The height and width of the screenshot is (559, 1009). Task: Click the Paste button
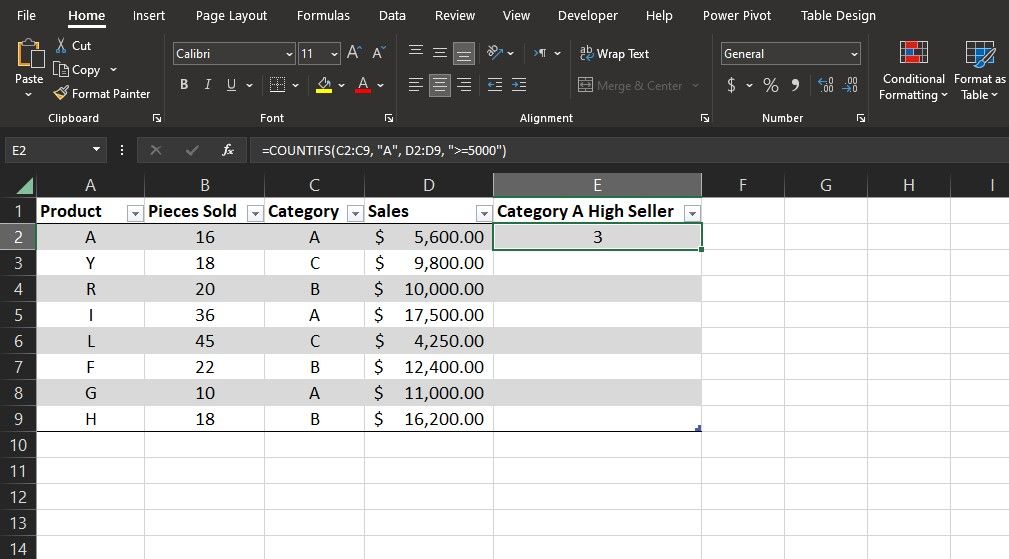point(29,58)
